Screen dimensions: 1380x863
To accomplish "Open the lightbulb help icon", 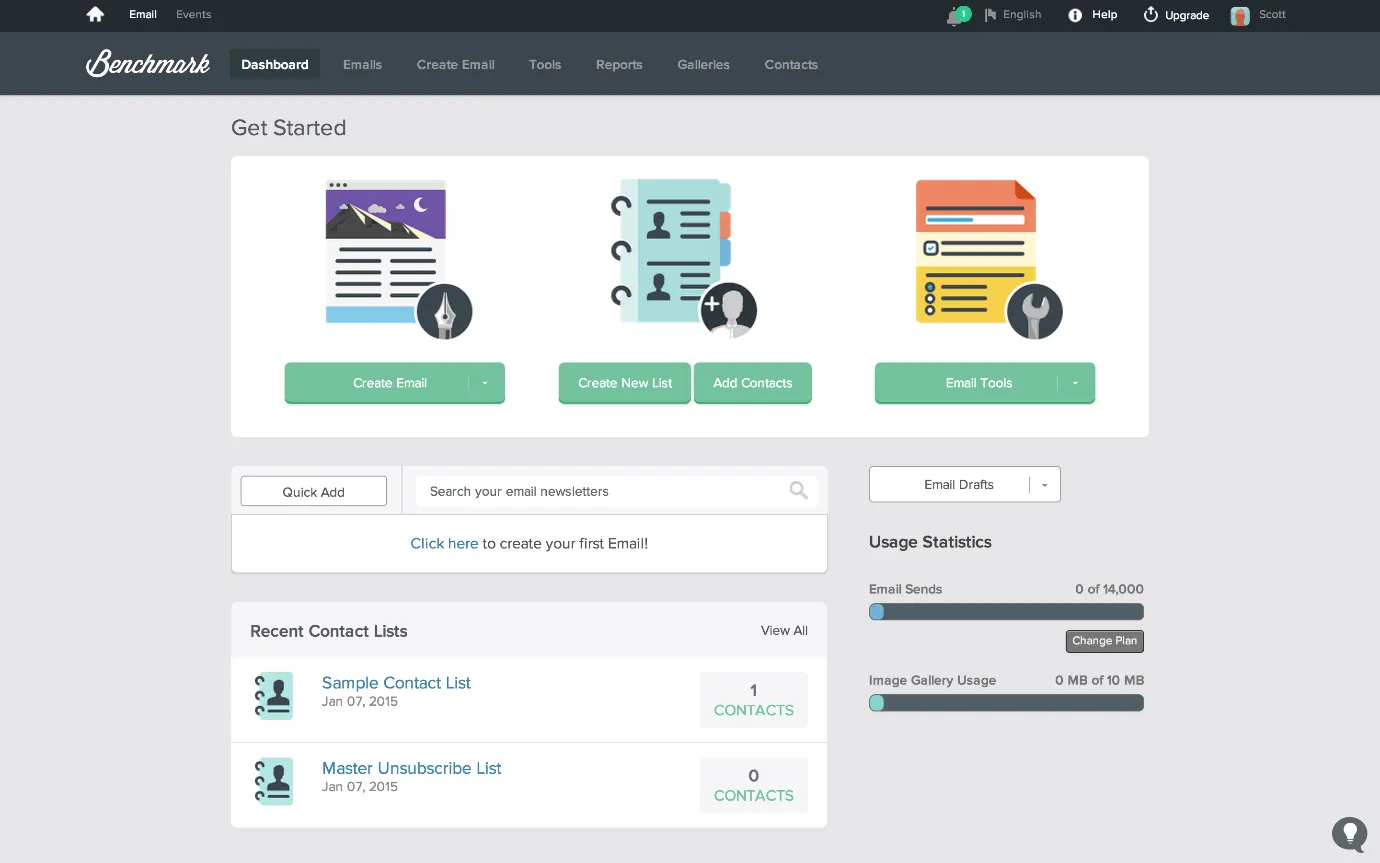I will [x=1349, y=833].
